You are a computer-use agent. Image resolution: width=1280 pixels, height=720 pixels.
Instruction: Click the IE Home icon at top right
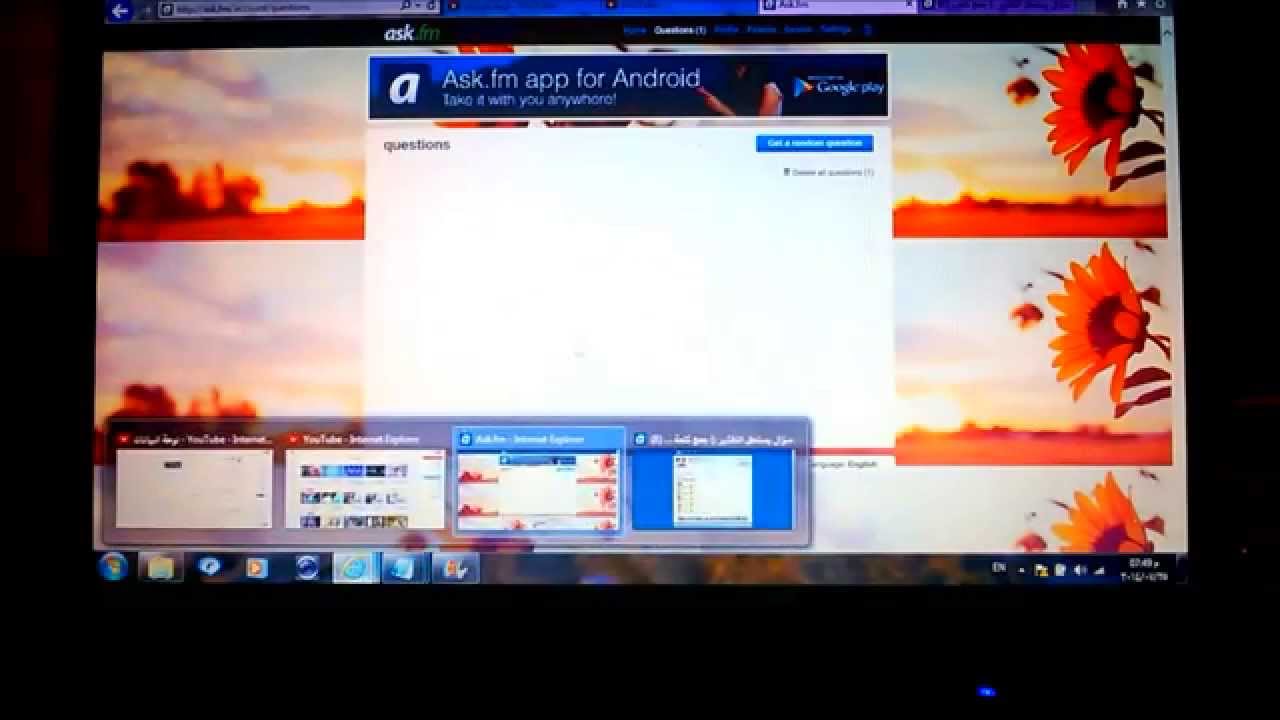tap(1120, 6)
